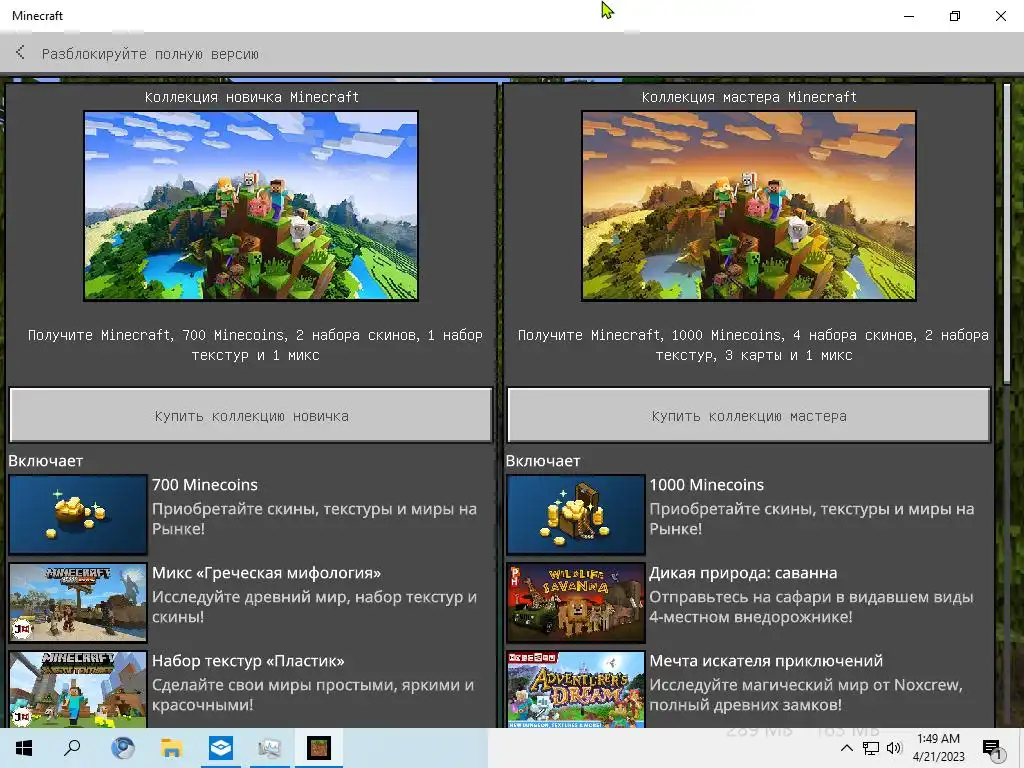Click Набор текстур «Пластик» title

(x=248, y=661)
